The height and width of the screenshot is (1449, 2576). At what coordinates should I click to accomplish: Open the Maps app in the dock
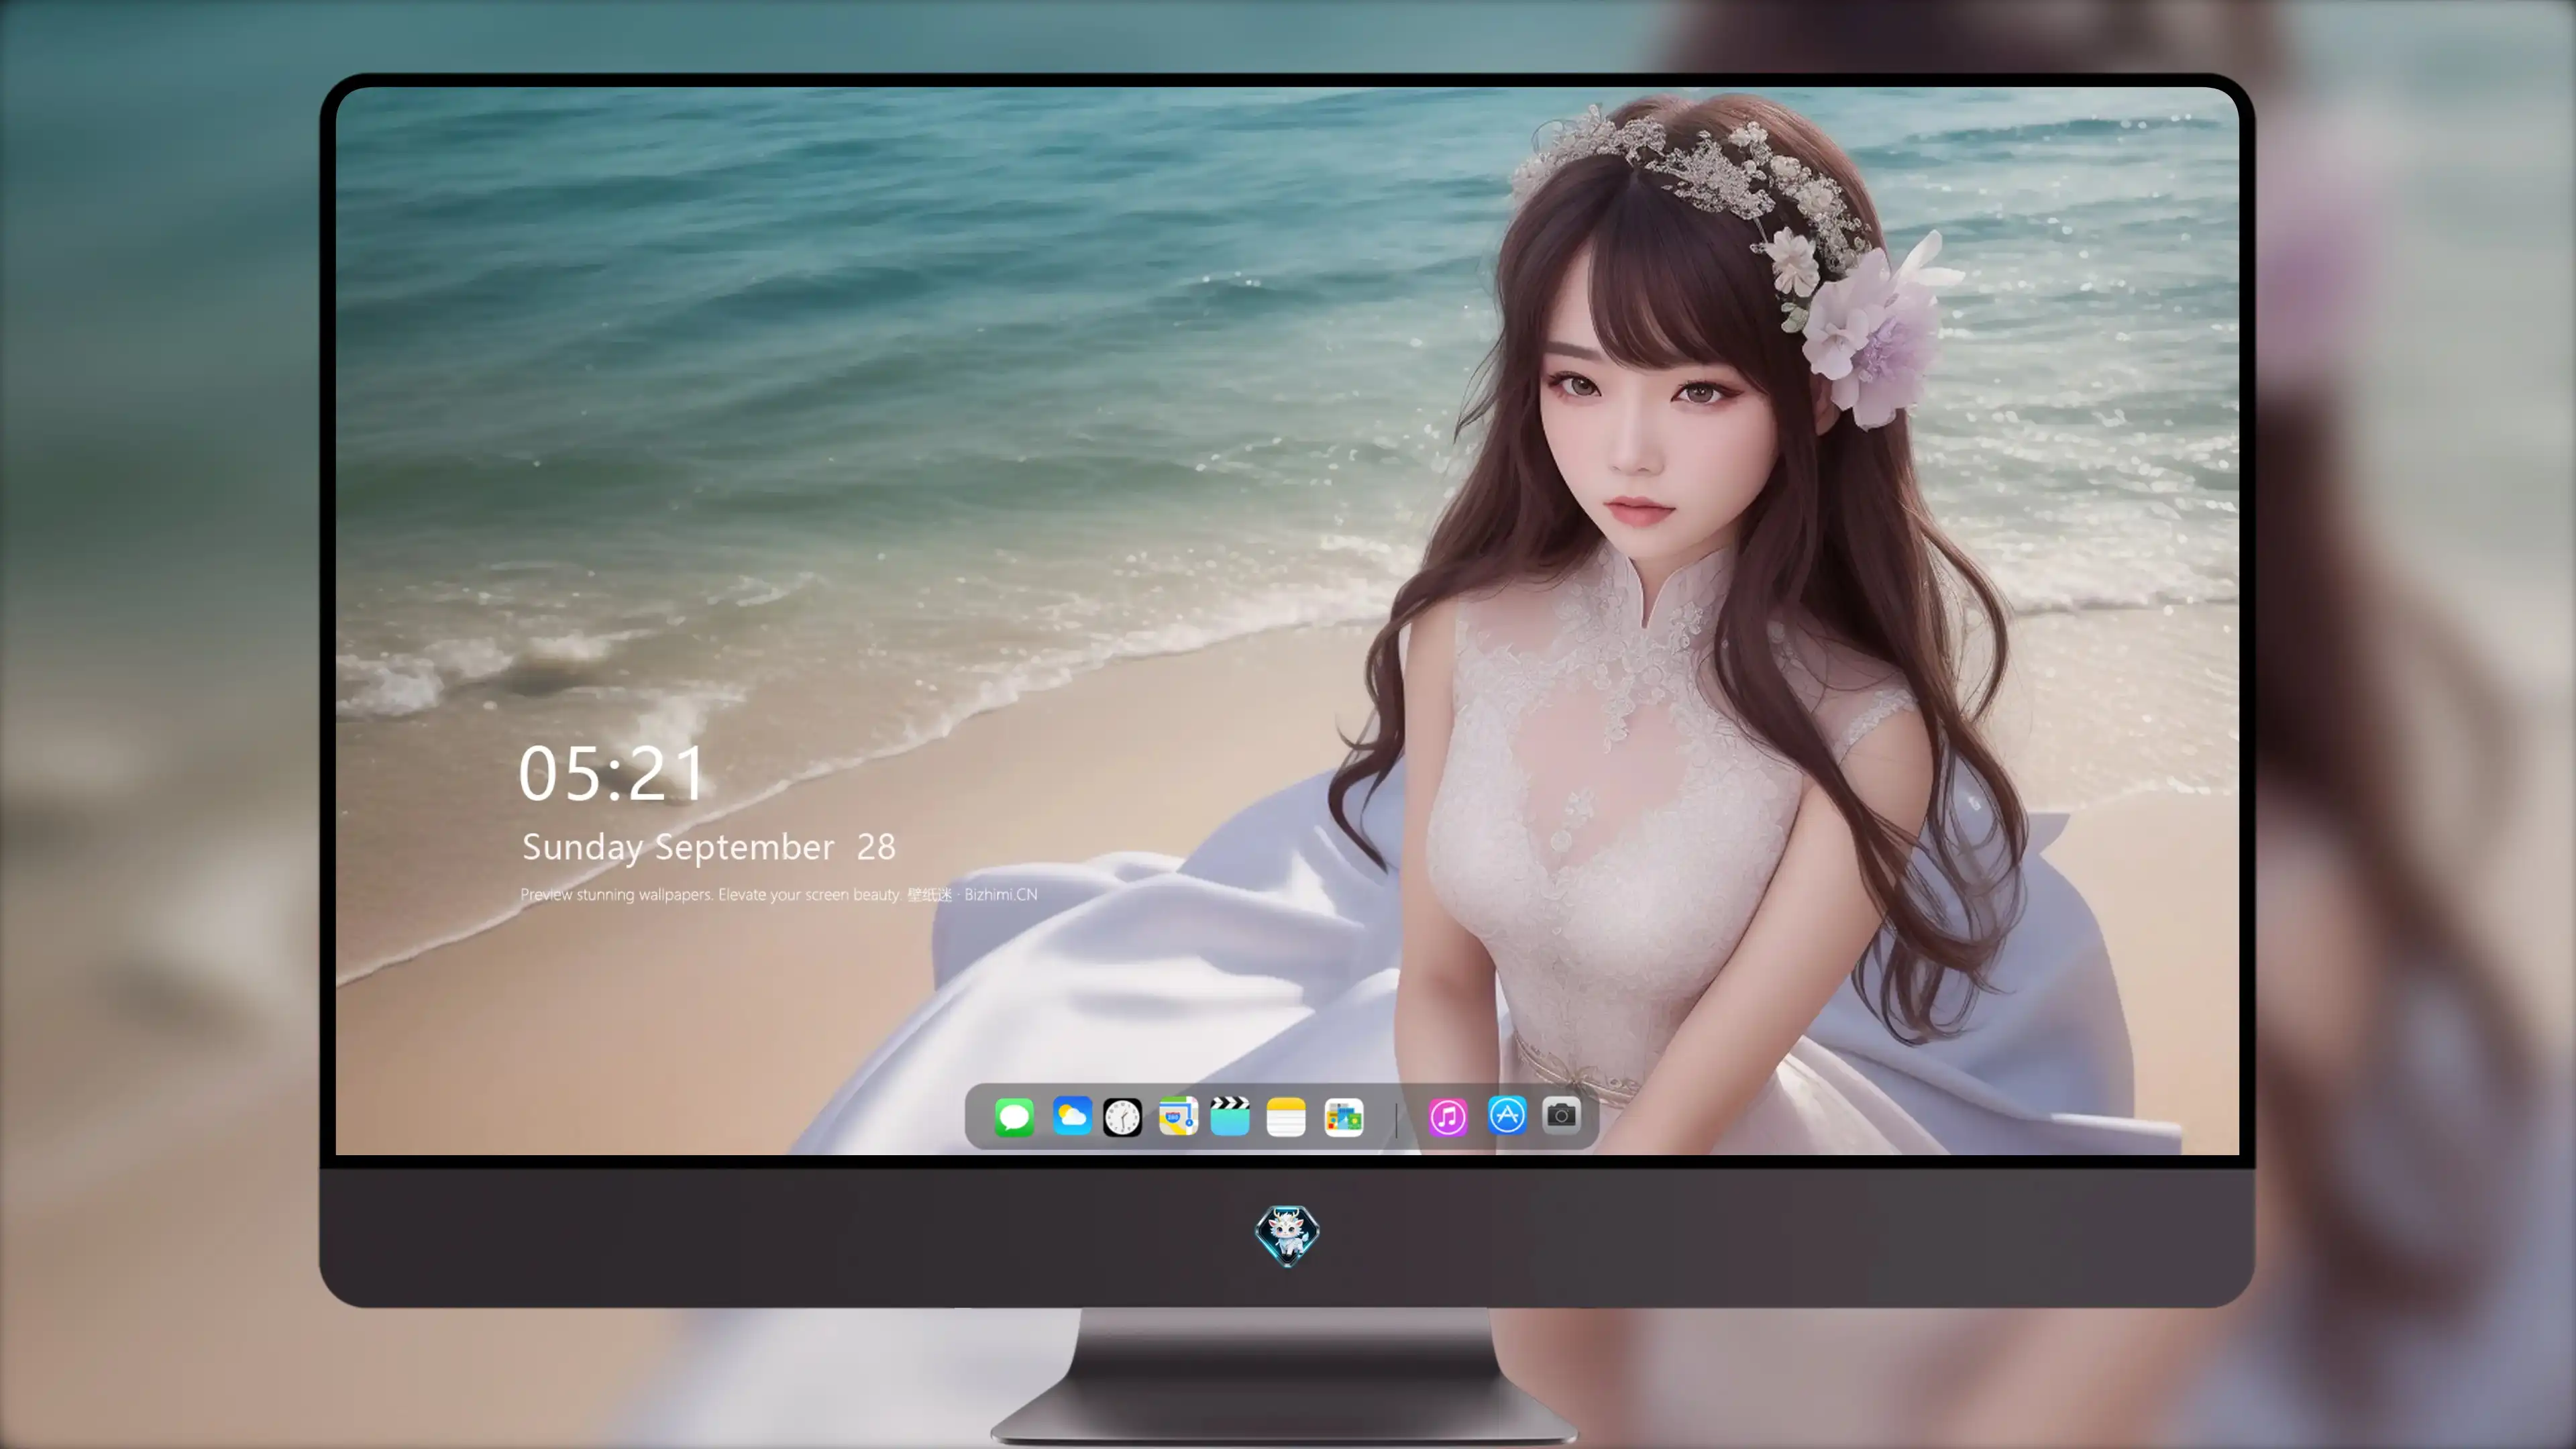(1178, 1116)
